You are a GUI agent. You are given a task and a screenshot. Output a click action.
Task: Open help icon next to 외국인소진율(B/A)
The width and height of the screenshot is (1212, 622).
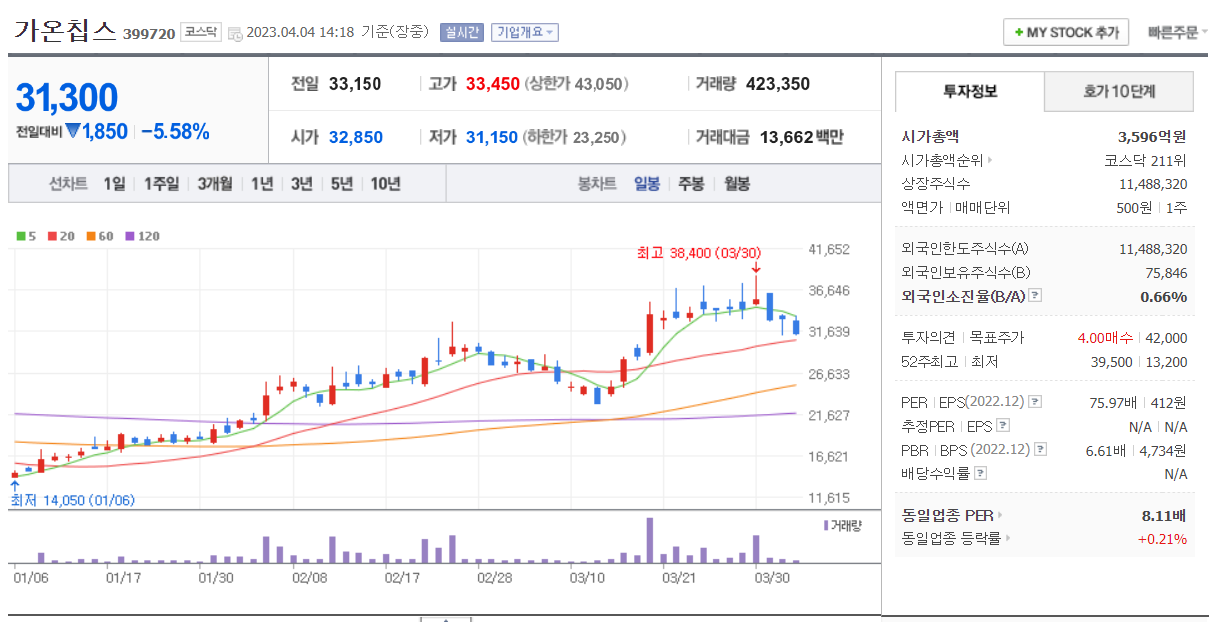(x=1035, y=296)
